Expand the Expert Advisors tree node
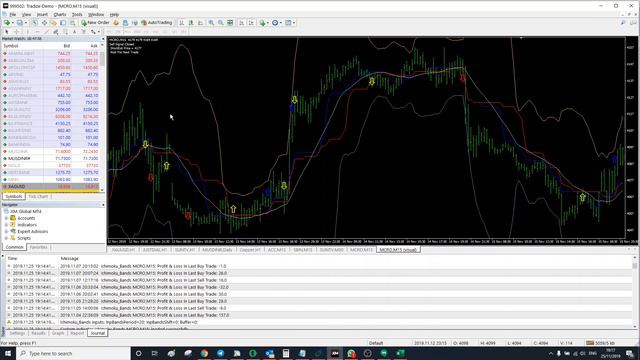The height and width of the screenshot is (360, 640). point(7,231)
